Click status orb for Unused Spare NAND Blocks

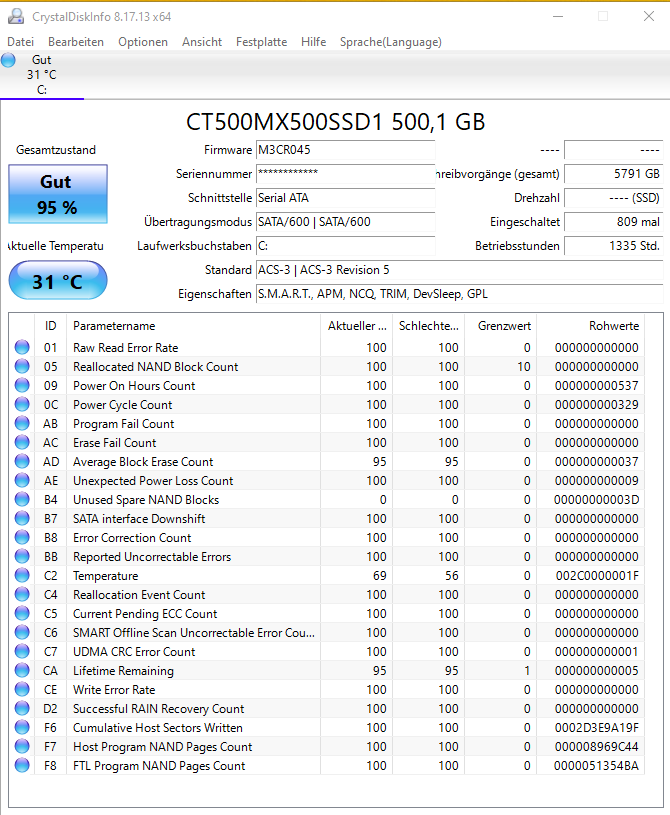(x=22, y=499)
